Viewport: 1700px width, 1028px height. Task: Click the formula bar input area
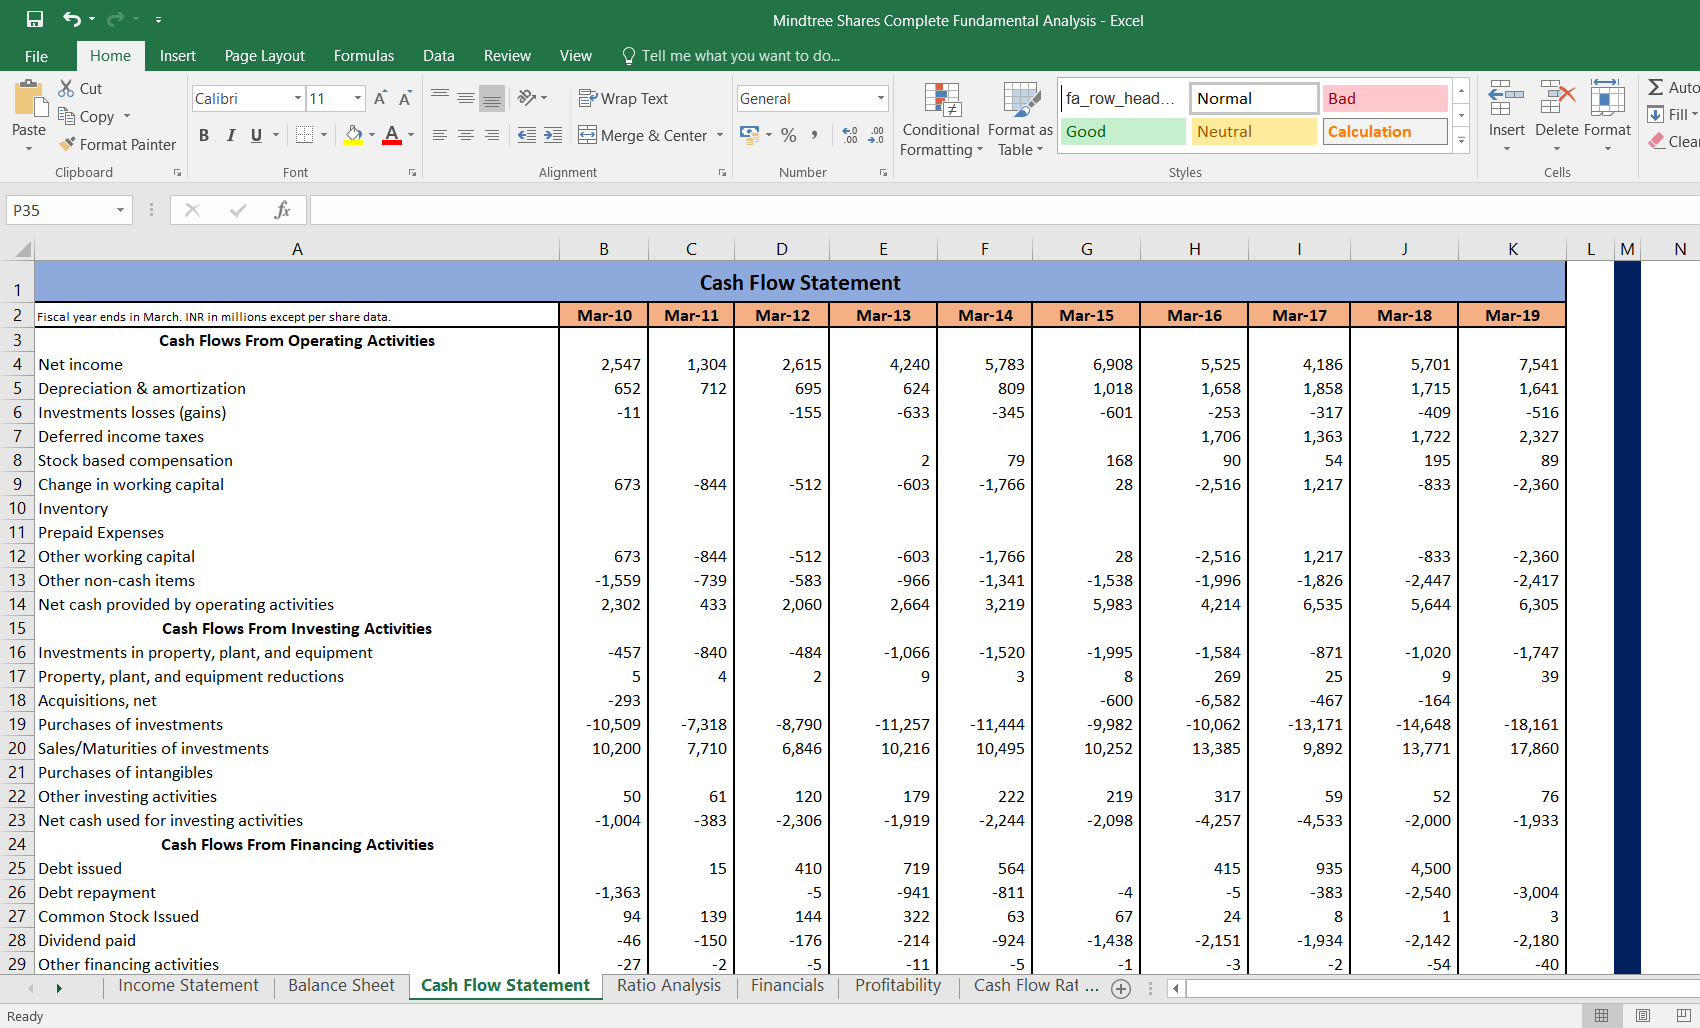[1004, 210]
